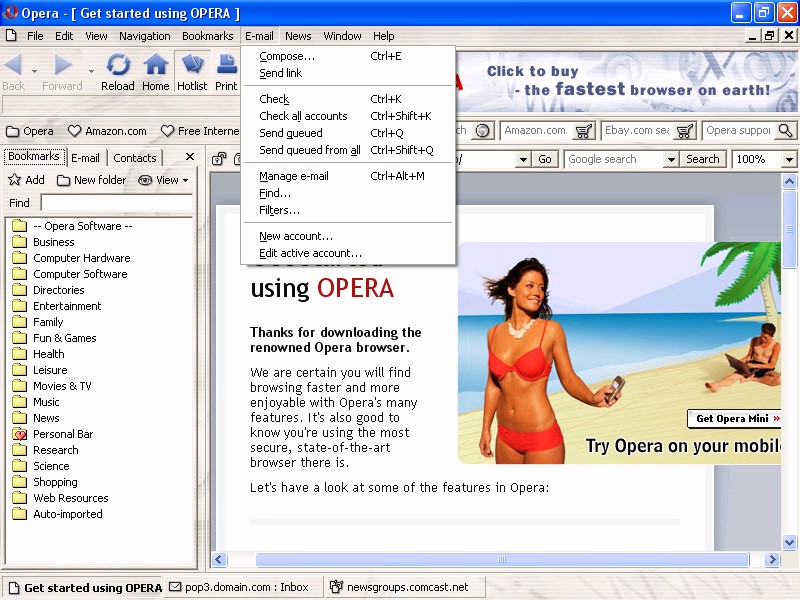Select Check all accounts
The width and height of the screenshot is (800, 600).
[348, 116]
